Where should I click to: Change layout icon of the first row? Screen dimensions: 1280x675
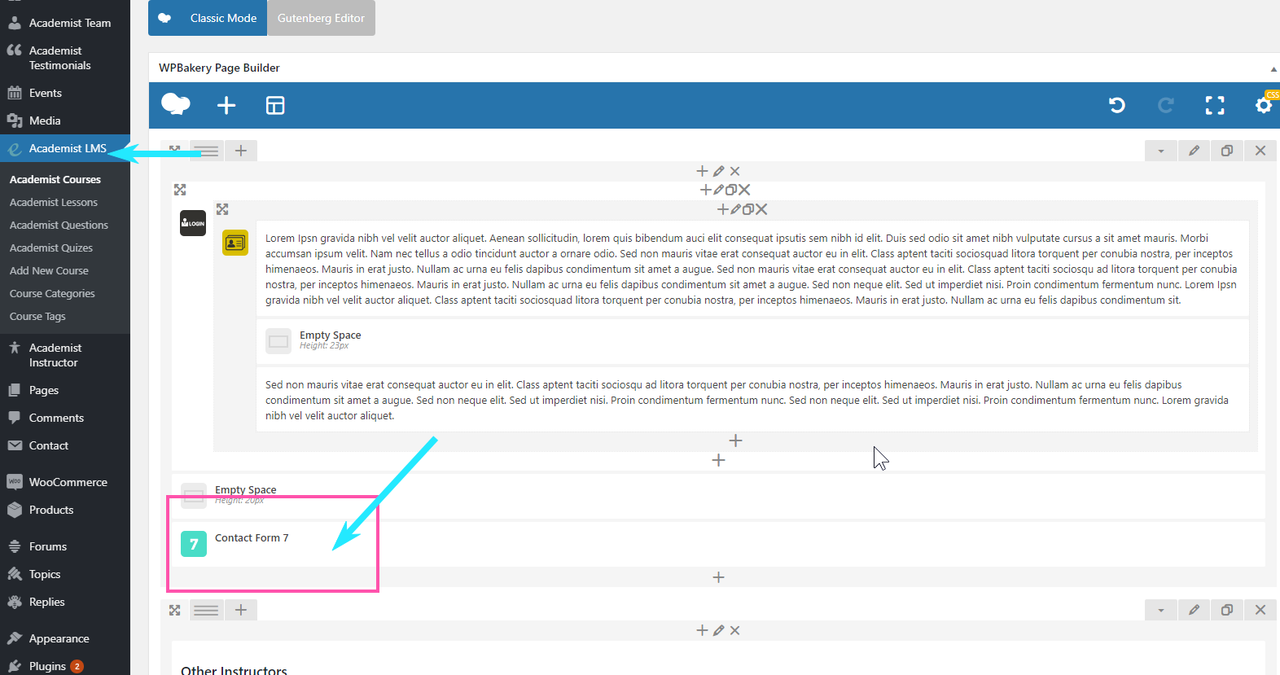click(206, 151)
